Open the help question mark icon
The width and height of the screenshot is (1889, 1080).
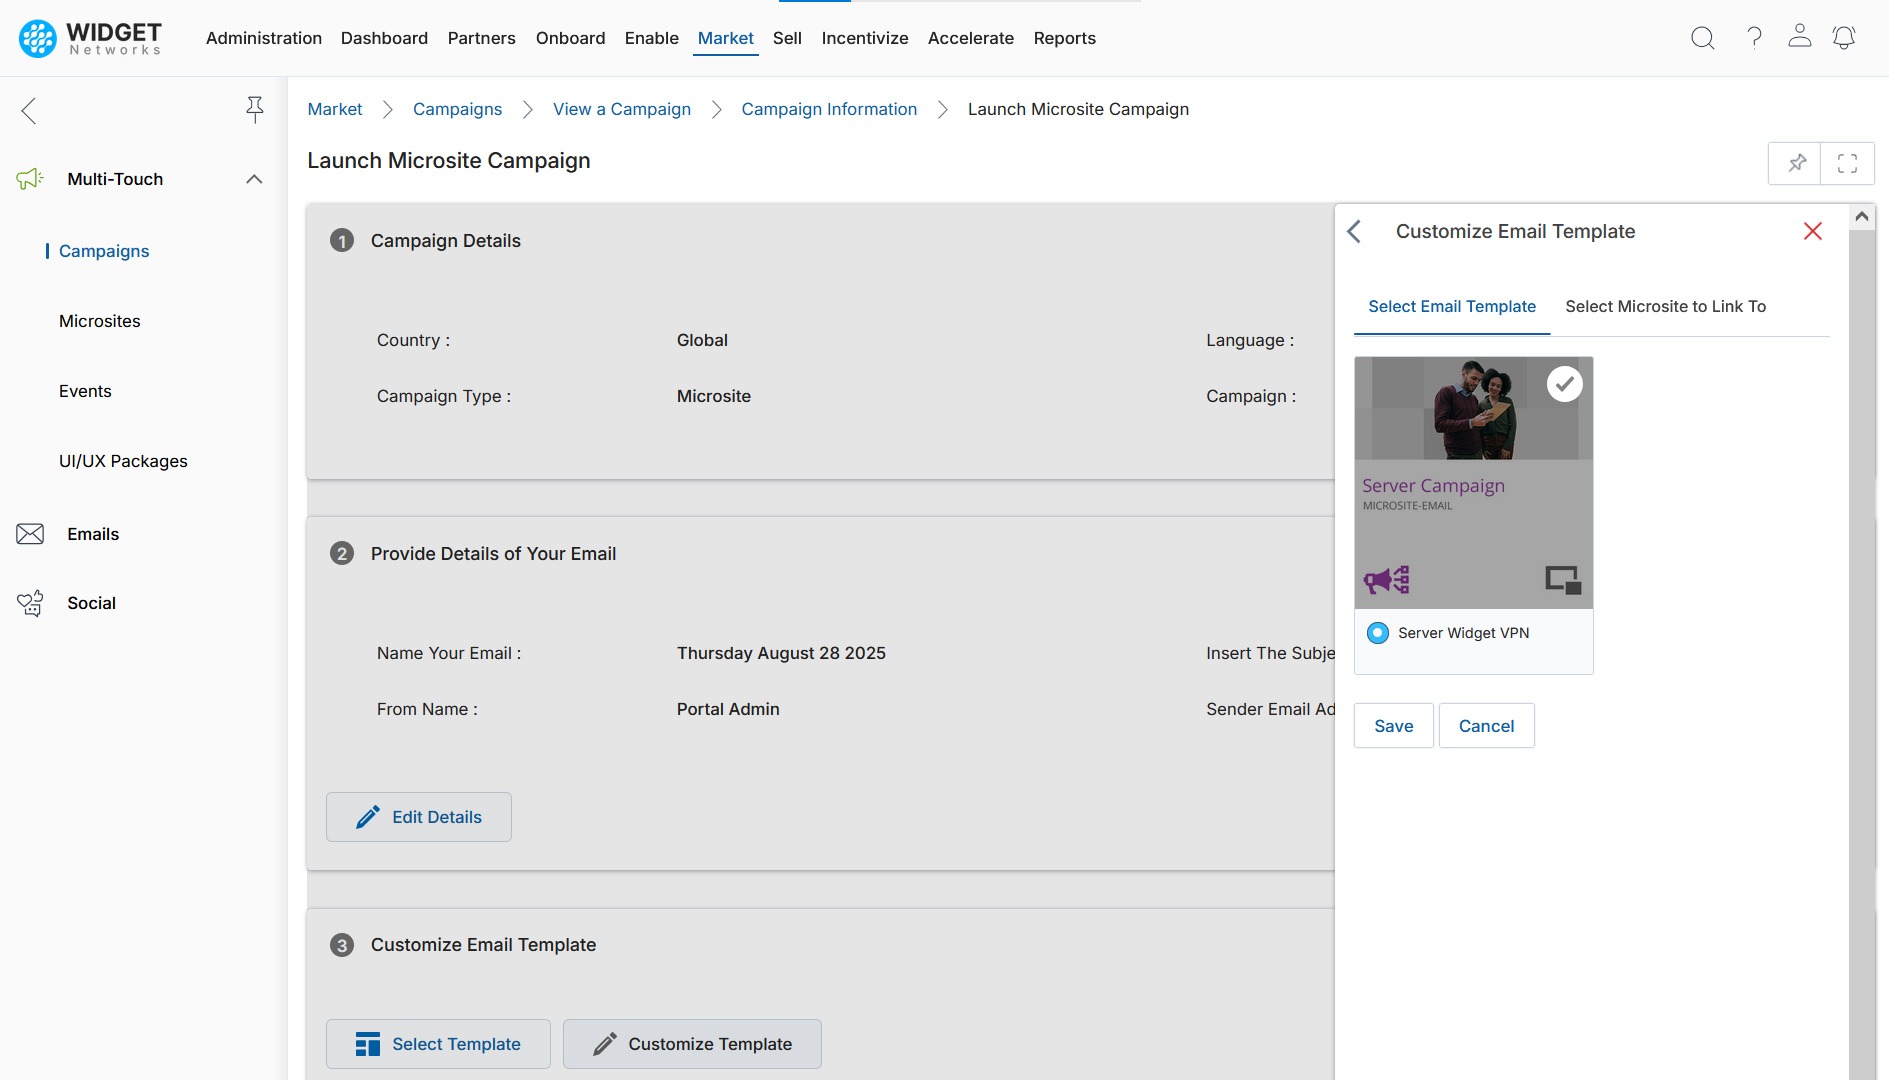(1754, 38)
